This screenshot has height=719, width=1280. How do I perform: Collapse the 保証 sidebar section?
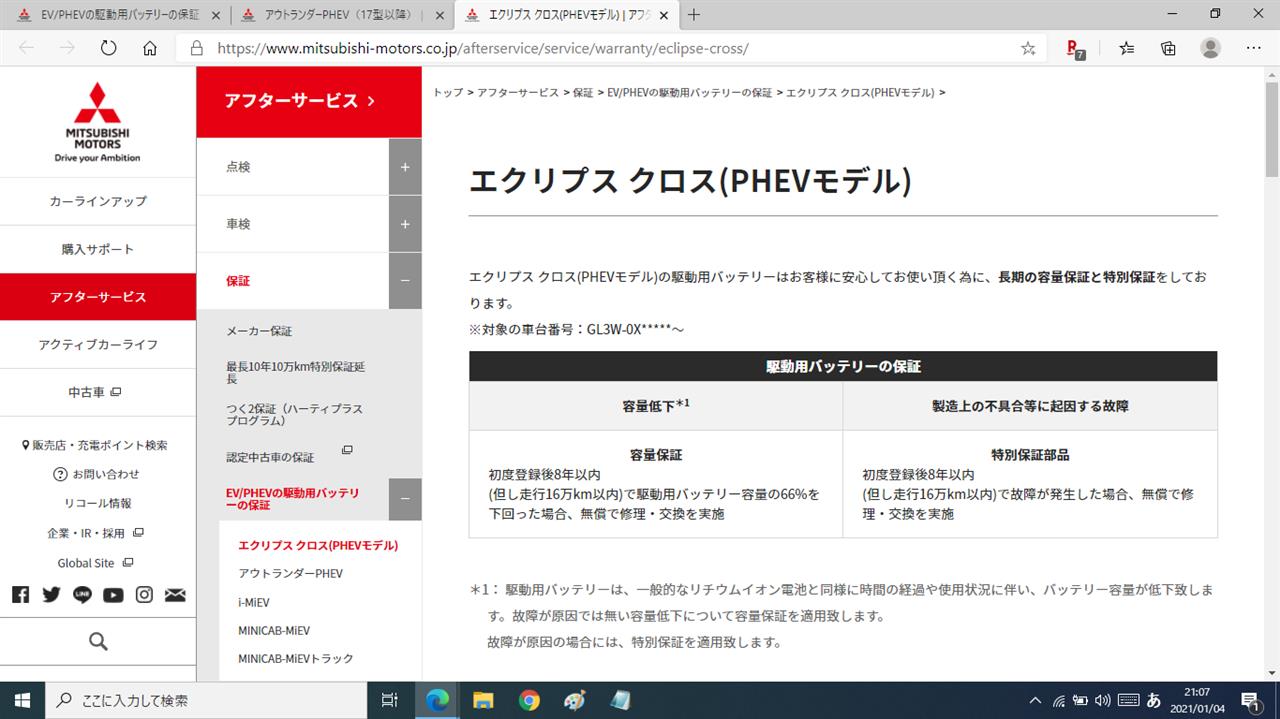405,281
